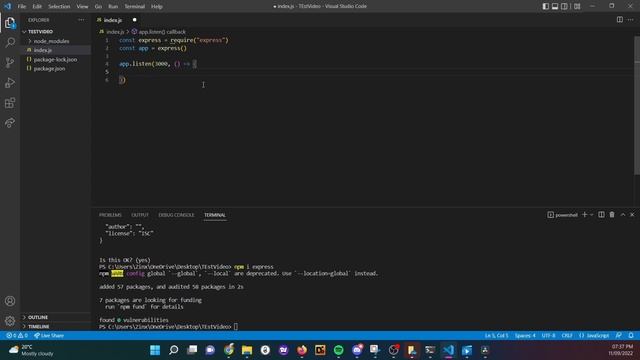
Task: Open the Help menu
Action: (157, 6)
